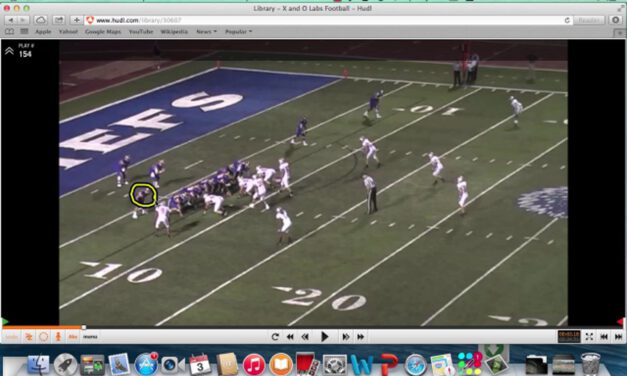Collapse play info with double chevron icon

[9, 51]
